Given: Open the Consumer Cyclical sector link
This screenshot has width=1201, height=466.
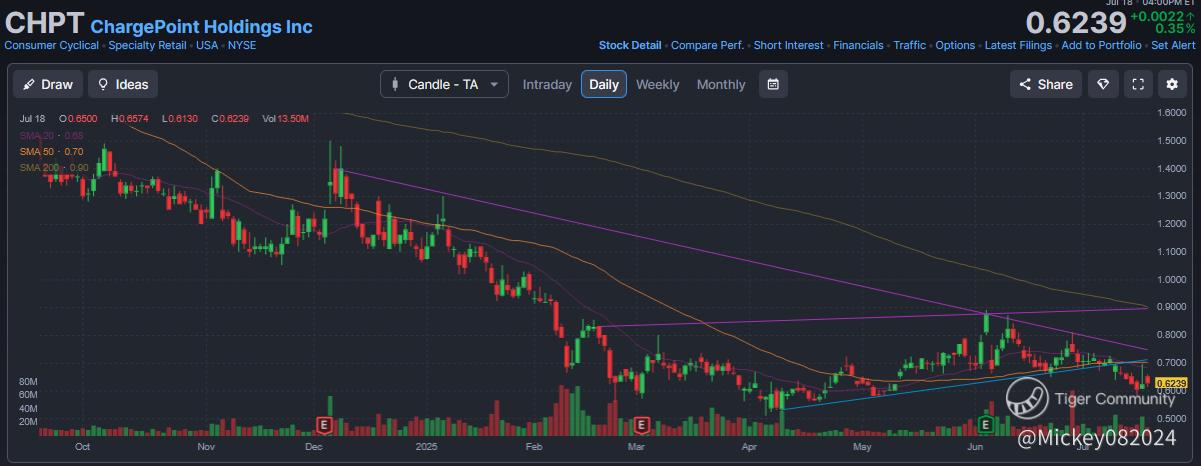Looking at the screenshot, I should click(x=52, y=45).
